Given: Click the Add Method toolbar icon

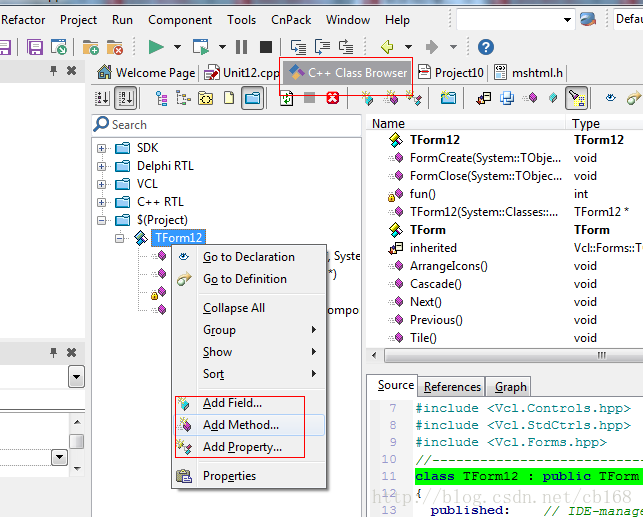Looking at the screenshot, I should coord(391,98).
